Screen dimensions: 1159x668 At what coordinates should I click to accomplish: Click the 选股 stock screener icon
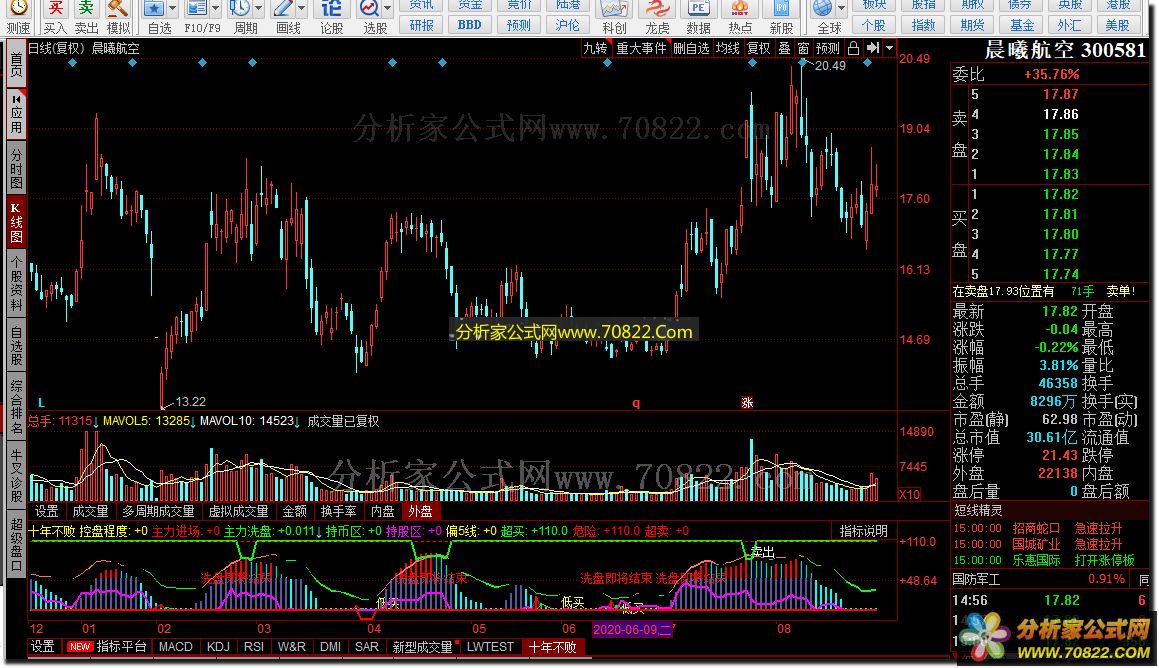coord(369,9)
